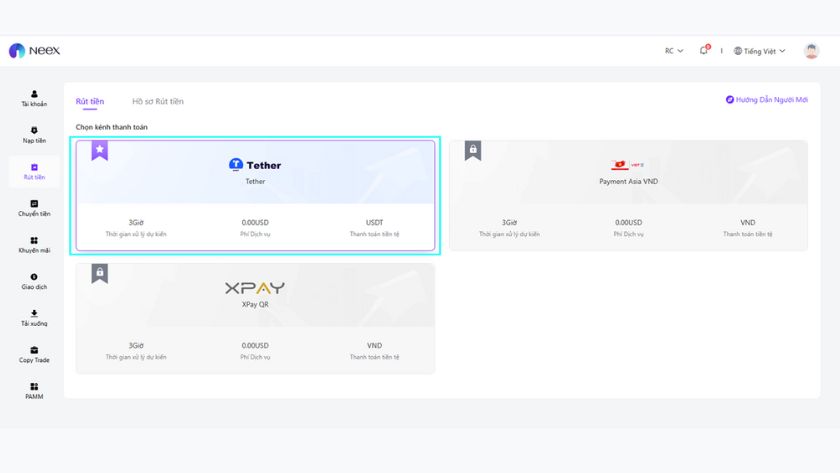Click 3Giờ on Payment Asia VND card
840x473 pixels.
[x=509, y=222]
